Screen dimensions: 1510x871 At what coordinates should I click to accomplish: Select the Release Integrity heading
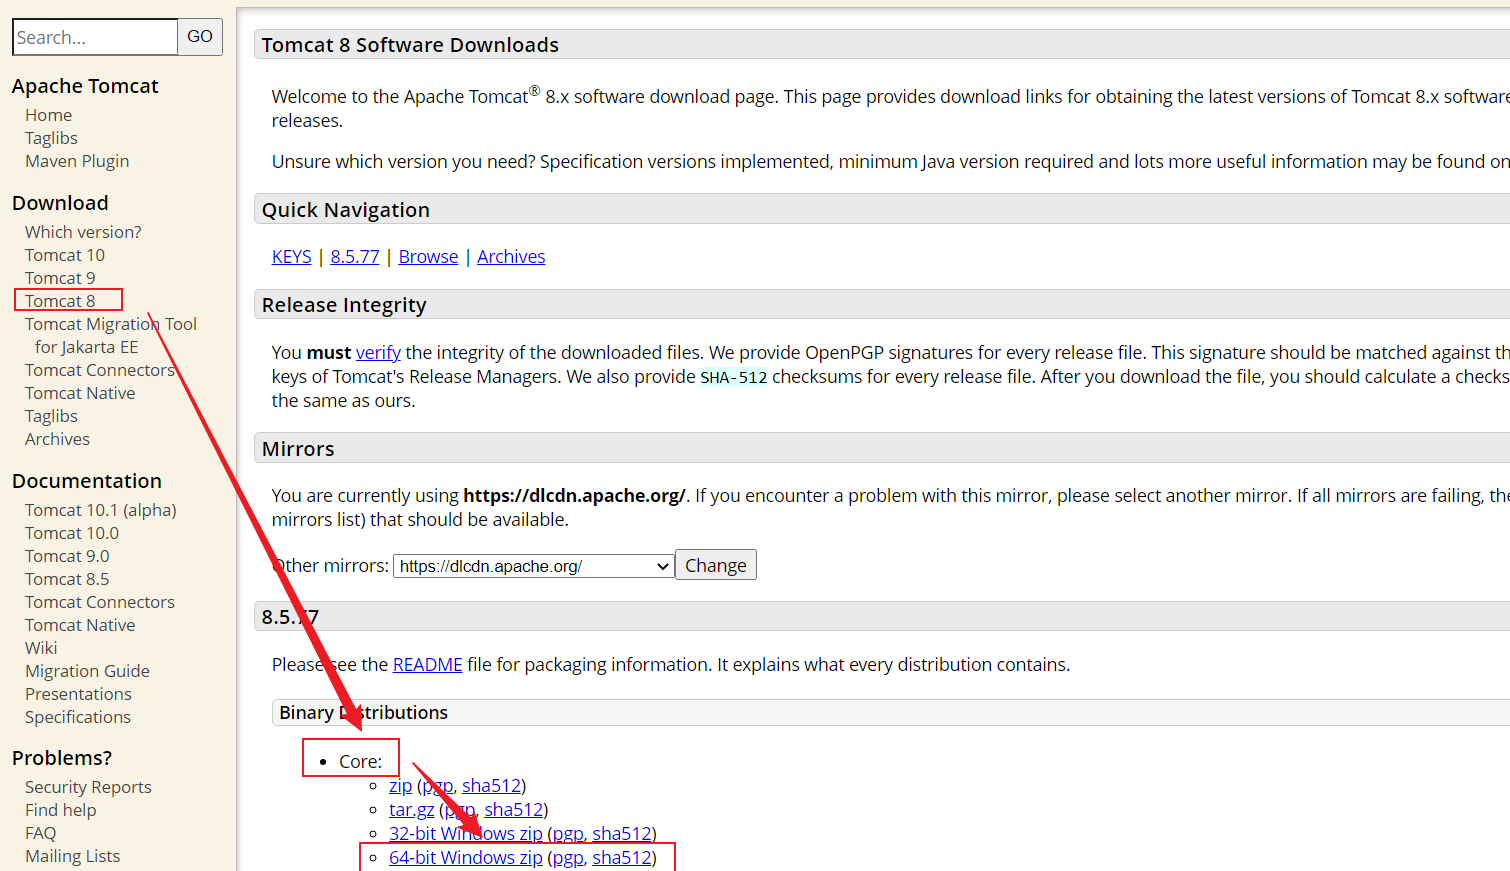pyautogui.click(x=344, y=305)
